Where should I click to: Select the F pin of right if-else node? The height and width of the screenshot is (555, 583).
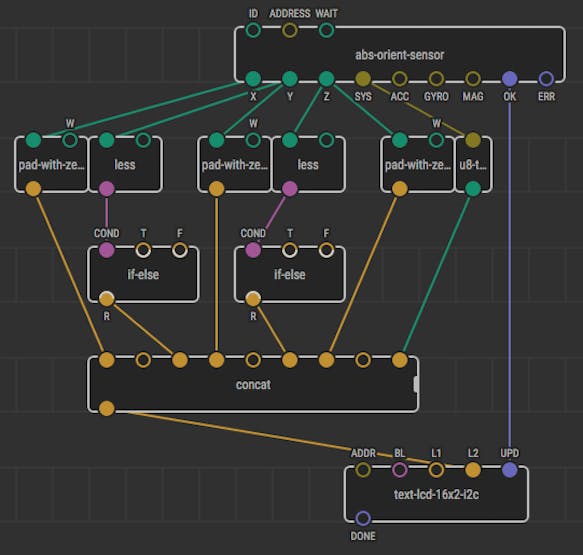326,250
